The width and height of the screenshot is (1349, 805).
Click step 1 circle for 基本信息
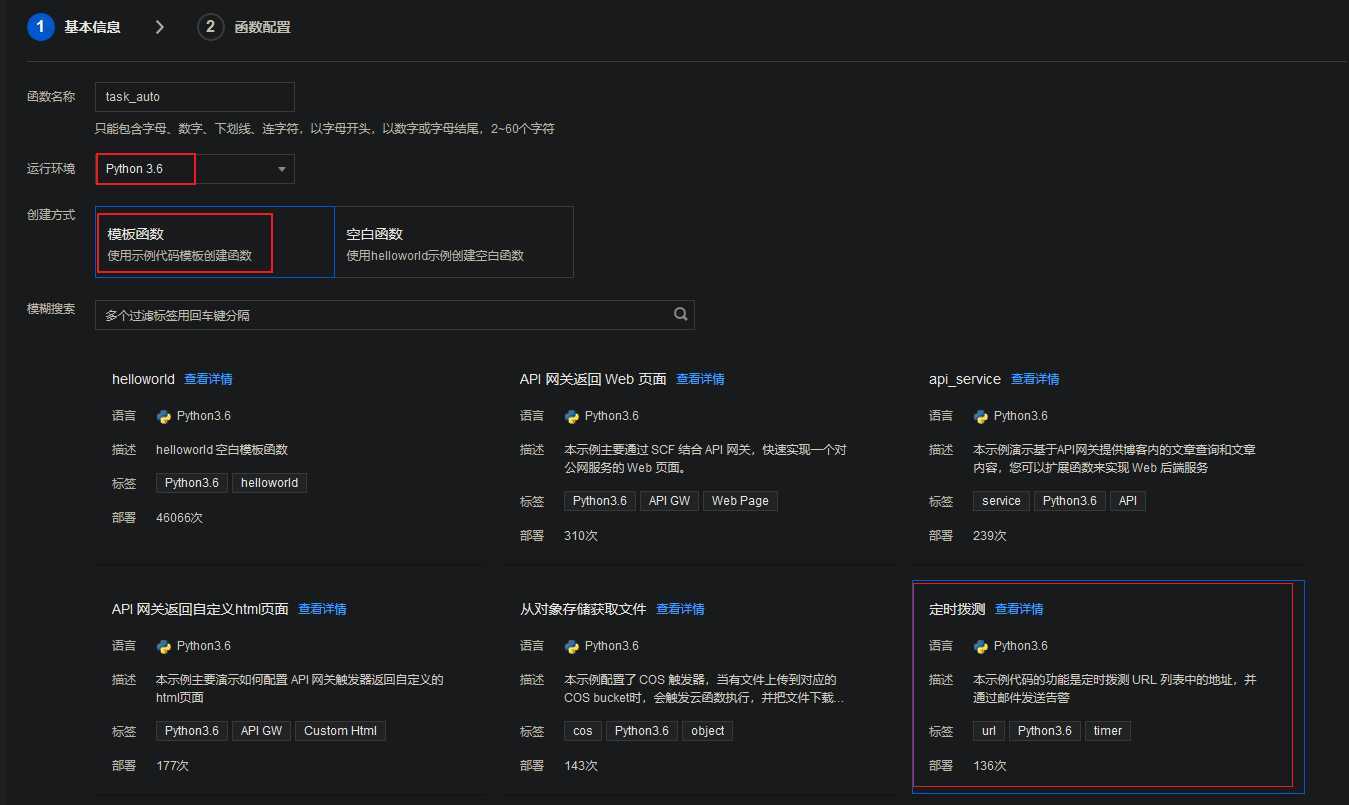(x=40, y=27)
